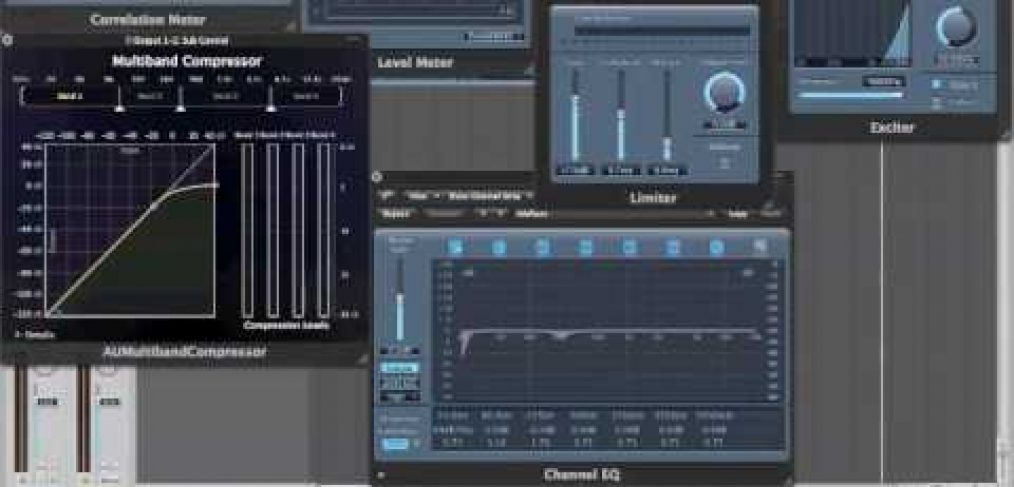Viewport: 1014px width, 487px height.
Task: Toggle the fifth Channel EQ band button
Action: [x=629, y=247]
